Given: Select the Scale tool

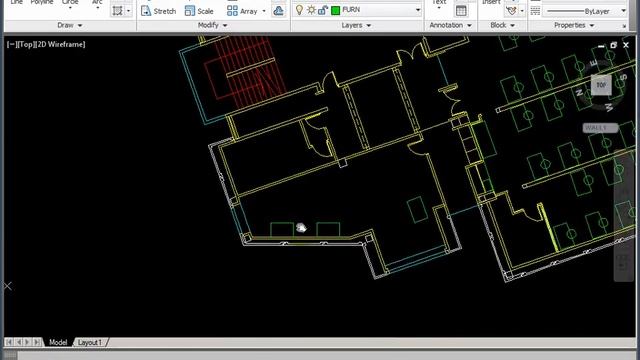Looking at the screenshot, I should click(199, 11).
